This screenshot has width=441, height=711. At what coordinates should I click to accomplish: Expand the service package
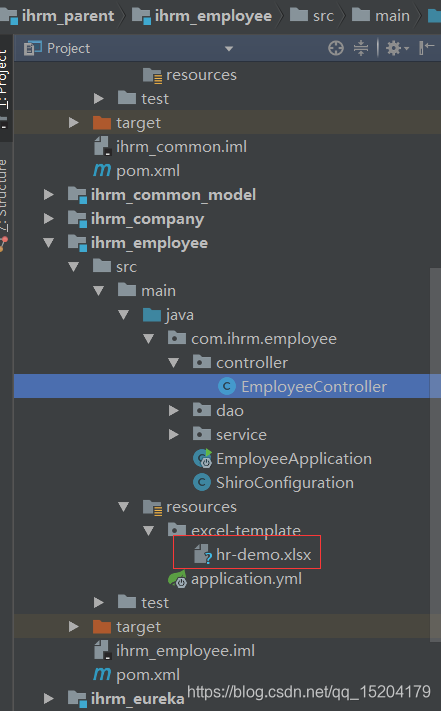pos(173,434)
